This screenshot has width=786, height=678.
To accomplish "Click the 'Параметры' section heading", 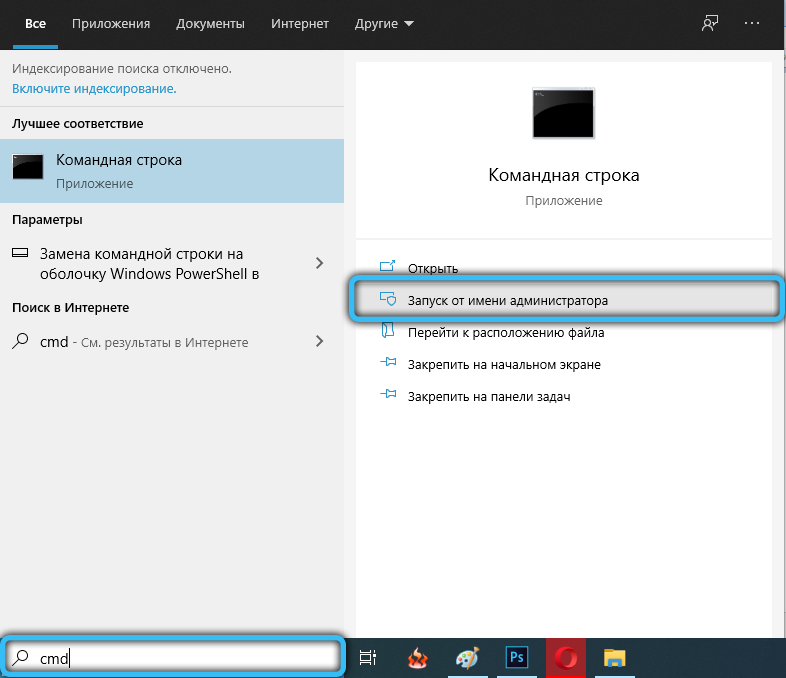I will coord(47,219).
